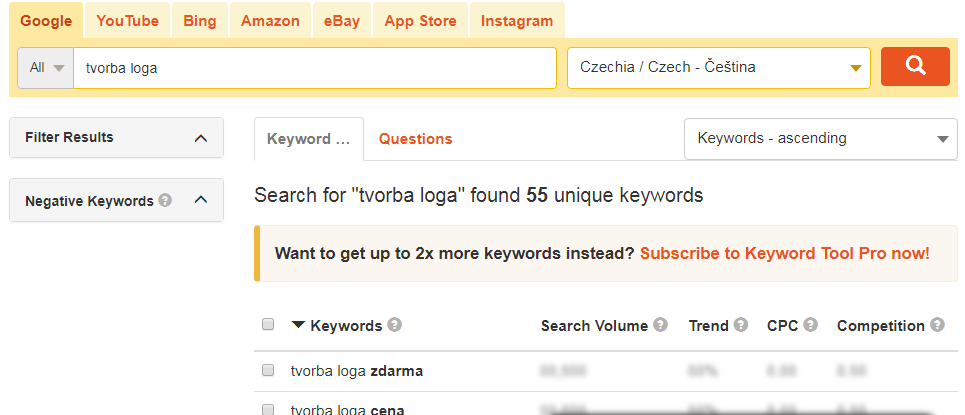Switch to the Questions tab

(415, 139)
